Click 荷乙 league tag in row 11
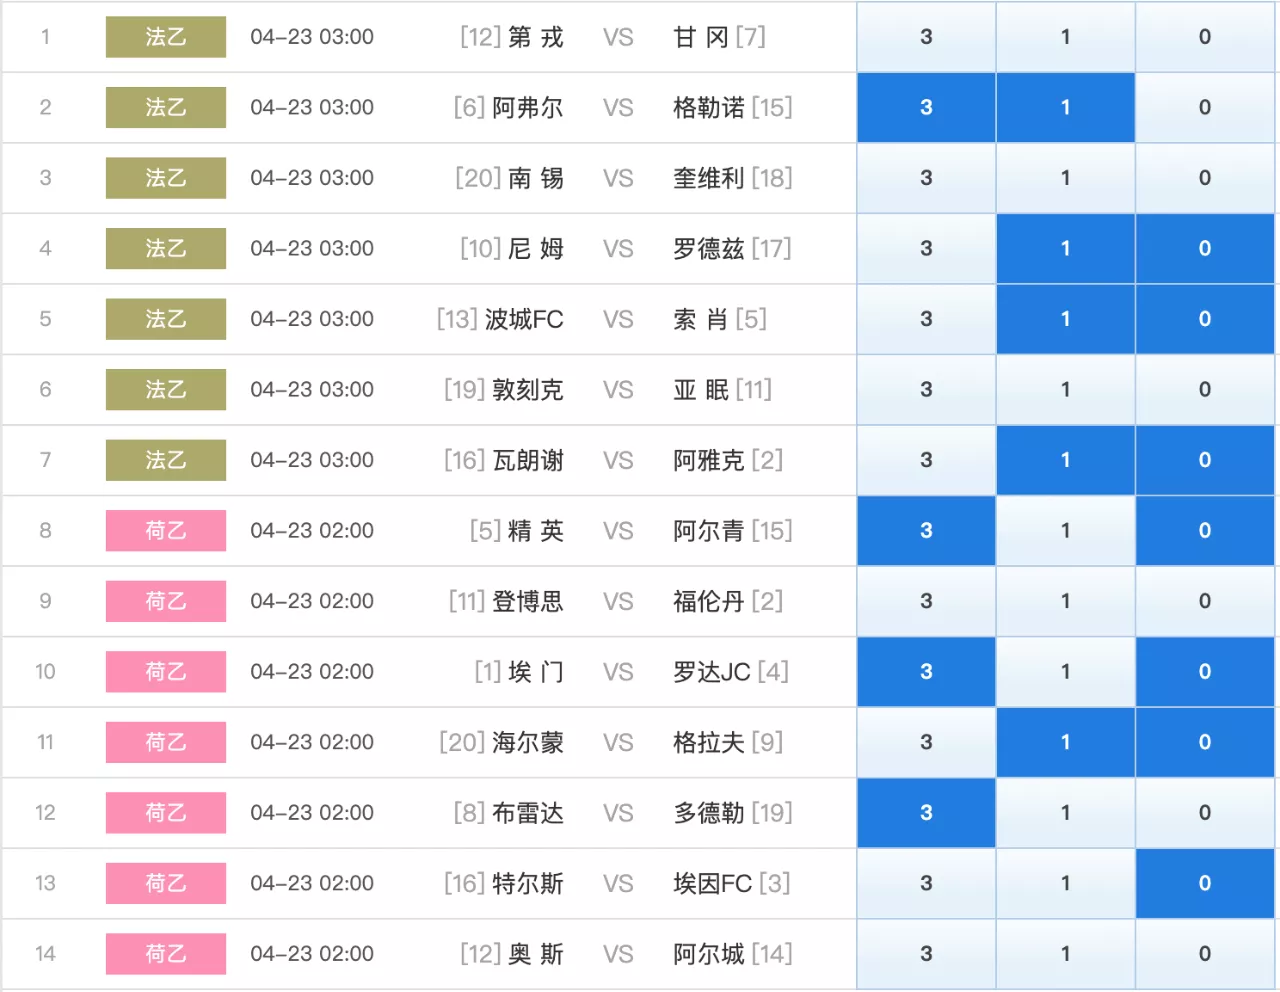This screenshot has height=992, width=1280. 166,742
